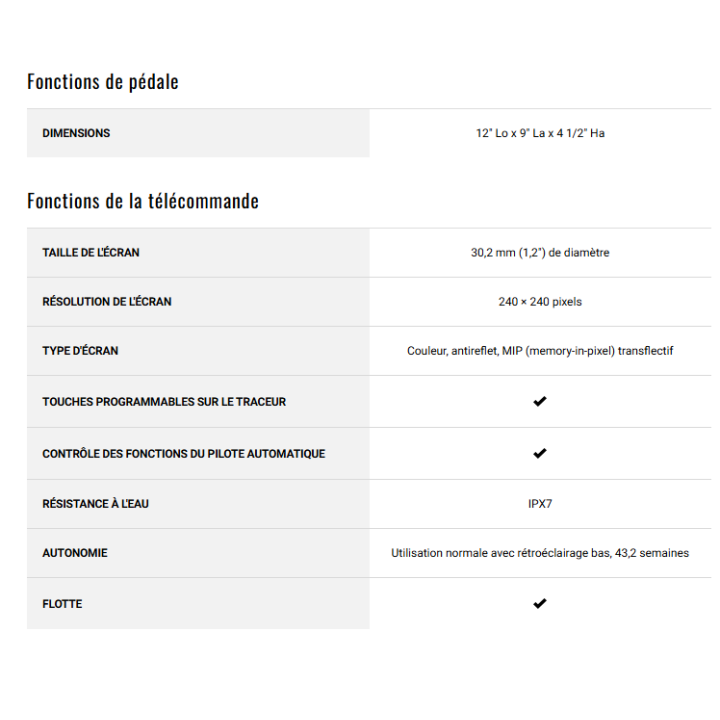The width and height of the screenshot is (720, 720).
Task: Select the Flotte row label
Action: (x=62, y=603)
